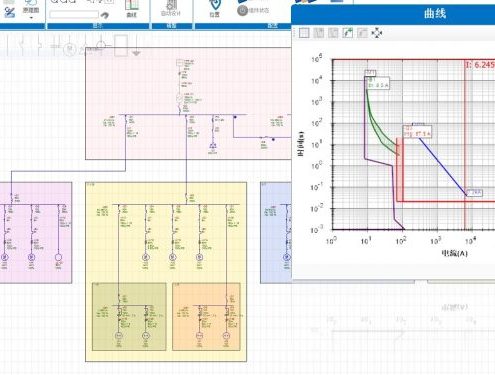This screenshot has height=375, width=495.
Task: Click the ribbon search input field
Action: (74, 14)
